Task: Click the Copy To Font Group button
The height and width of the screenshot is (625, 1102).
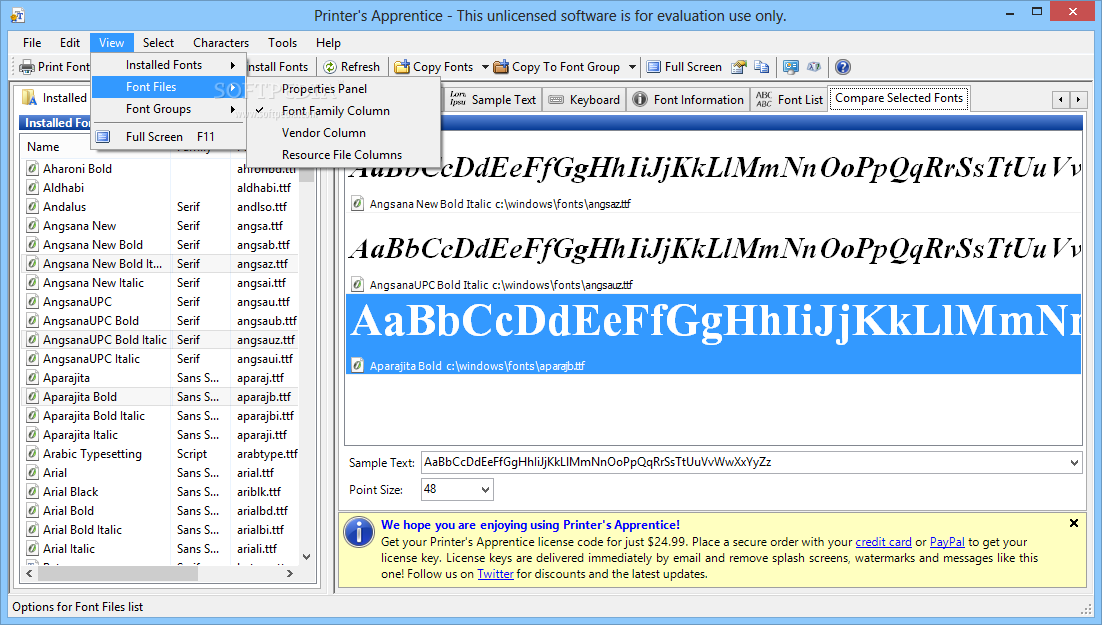Action: [x=557, y=67]
